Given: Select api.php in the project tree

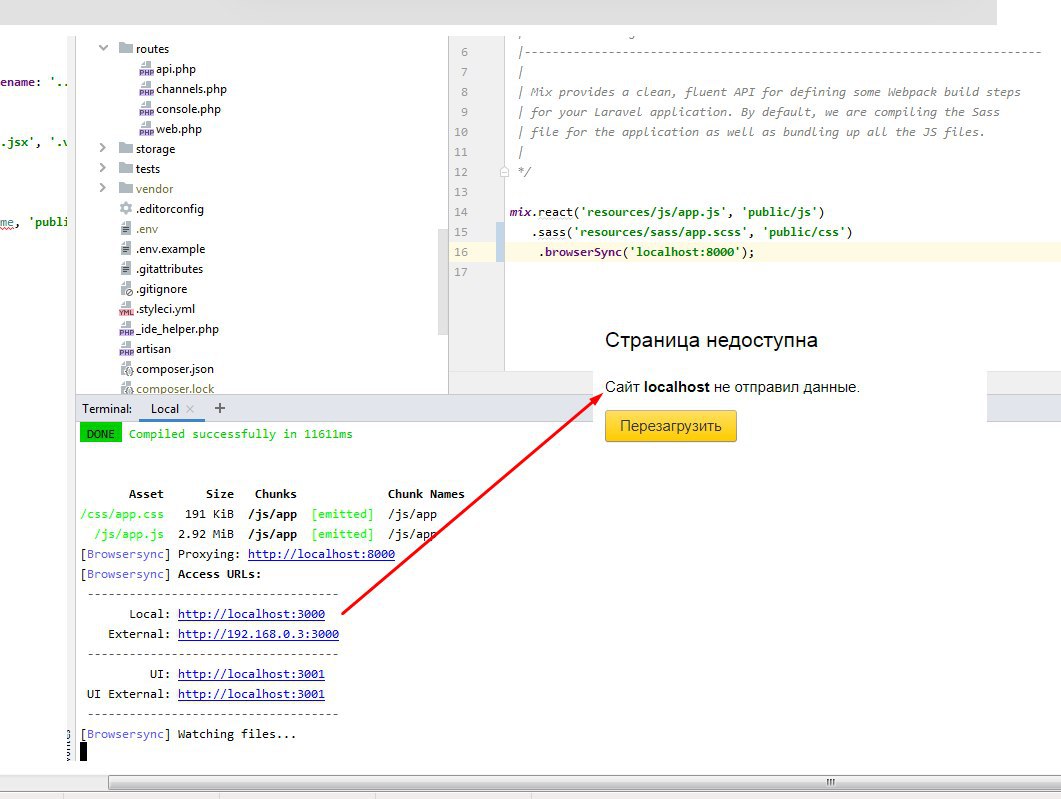Looking at the screenshot, I should (176, 69).
